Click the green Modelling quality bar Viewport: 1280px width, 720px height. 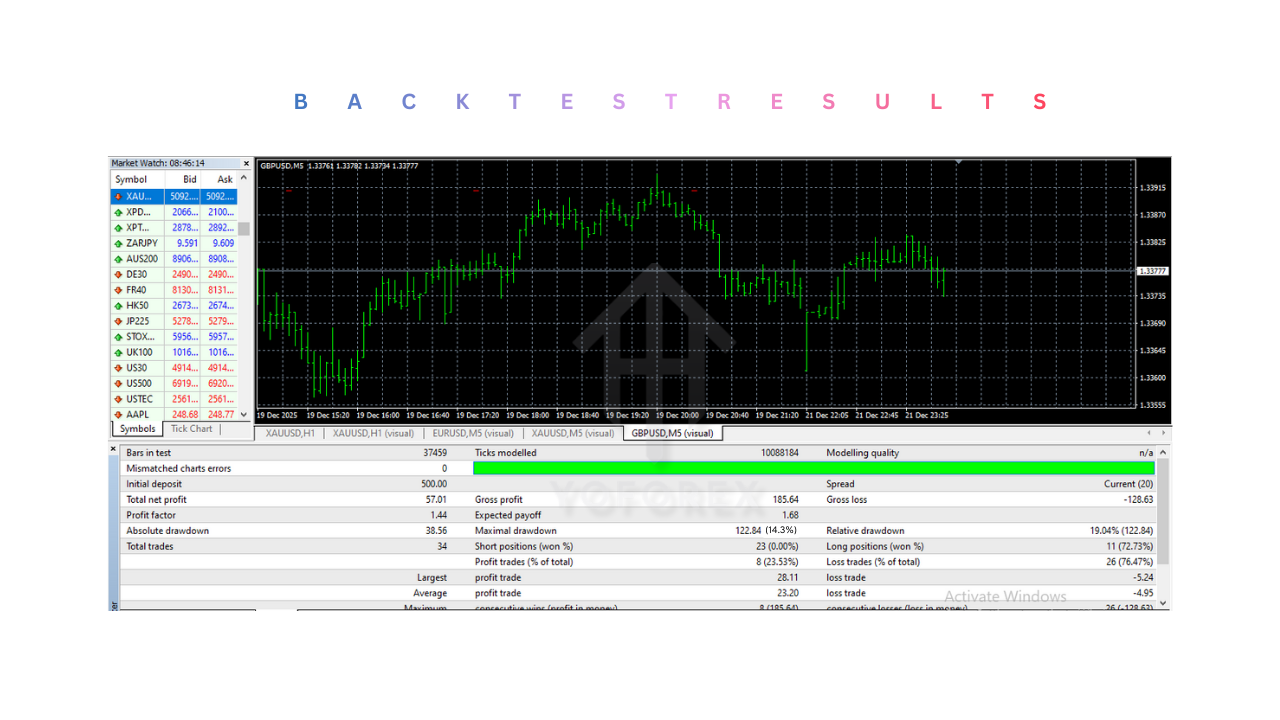tap(815, 466)
